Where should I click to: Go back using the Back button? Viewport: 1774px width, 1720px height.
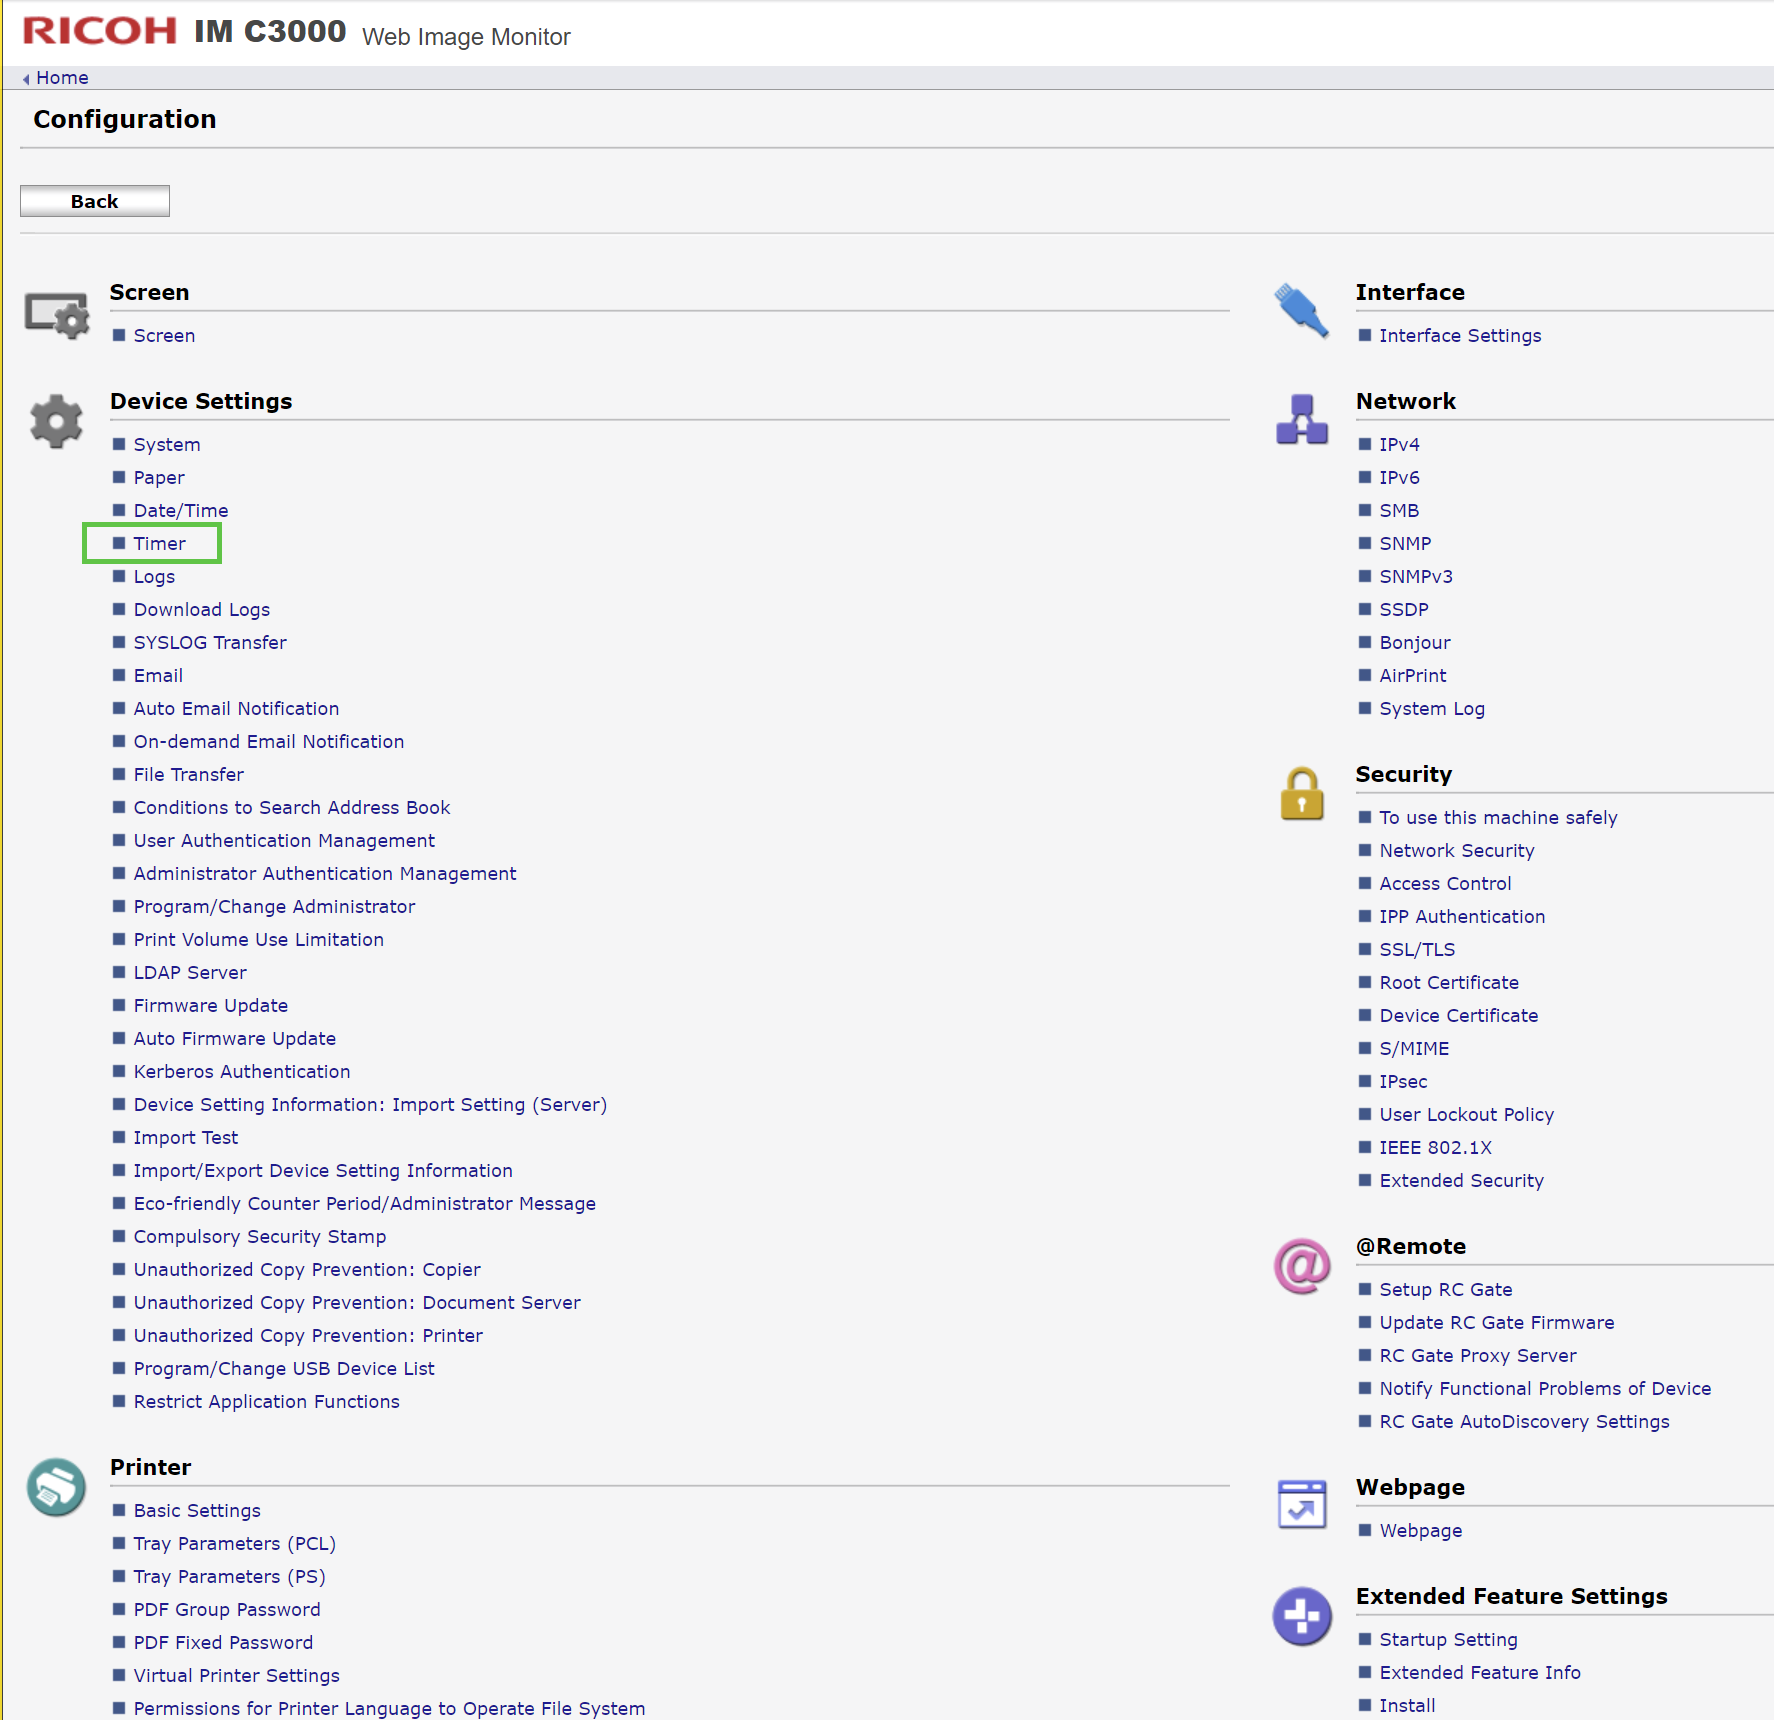94,200
